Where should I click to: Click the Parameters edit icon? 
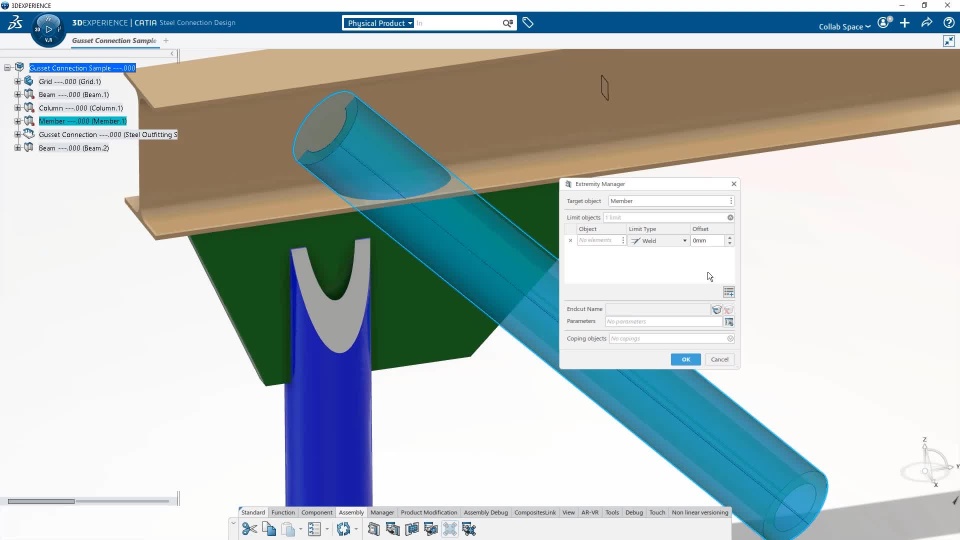click(729, 321)
